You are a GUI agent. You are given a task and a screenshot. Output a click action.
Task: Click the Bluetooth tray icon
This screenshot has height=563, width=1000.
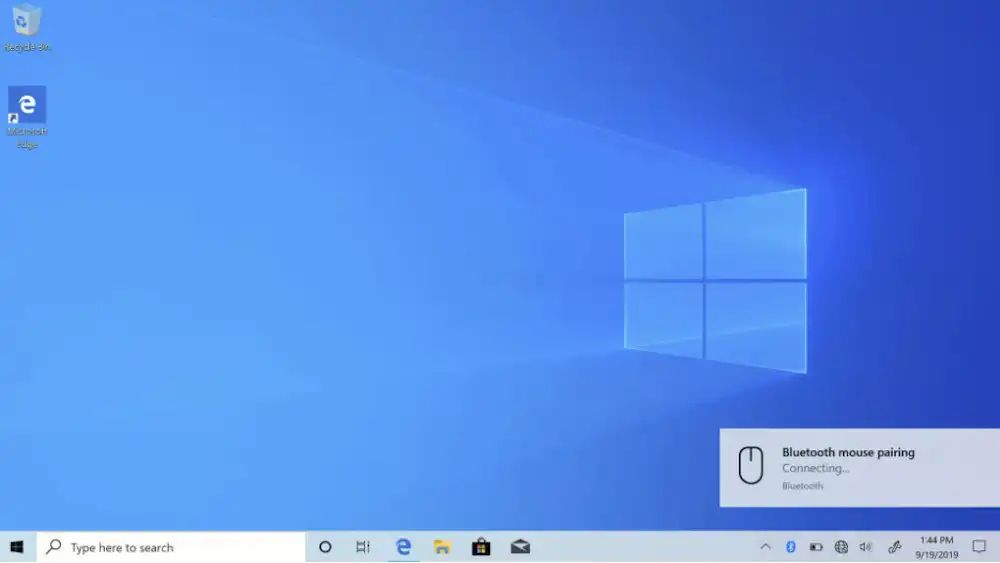point(791,547)
